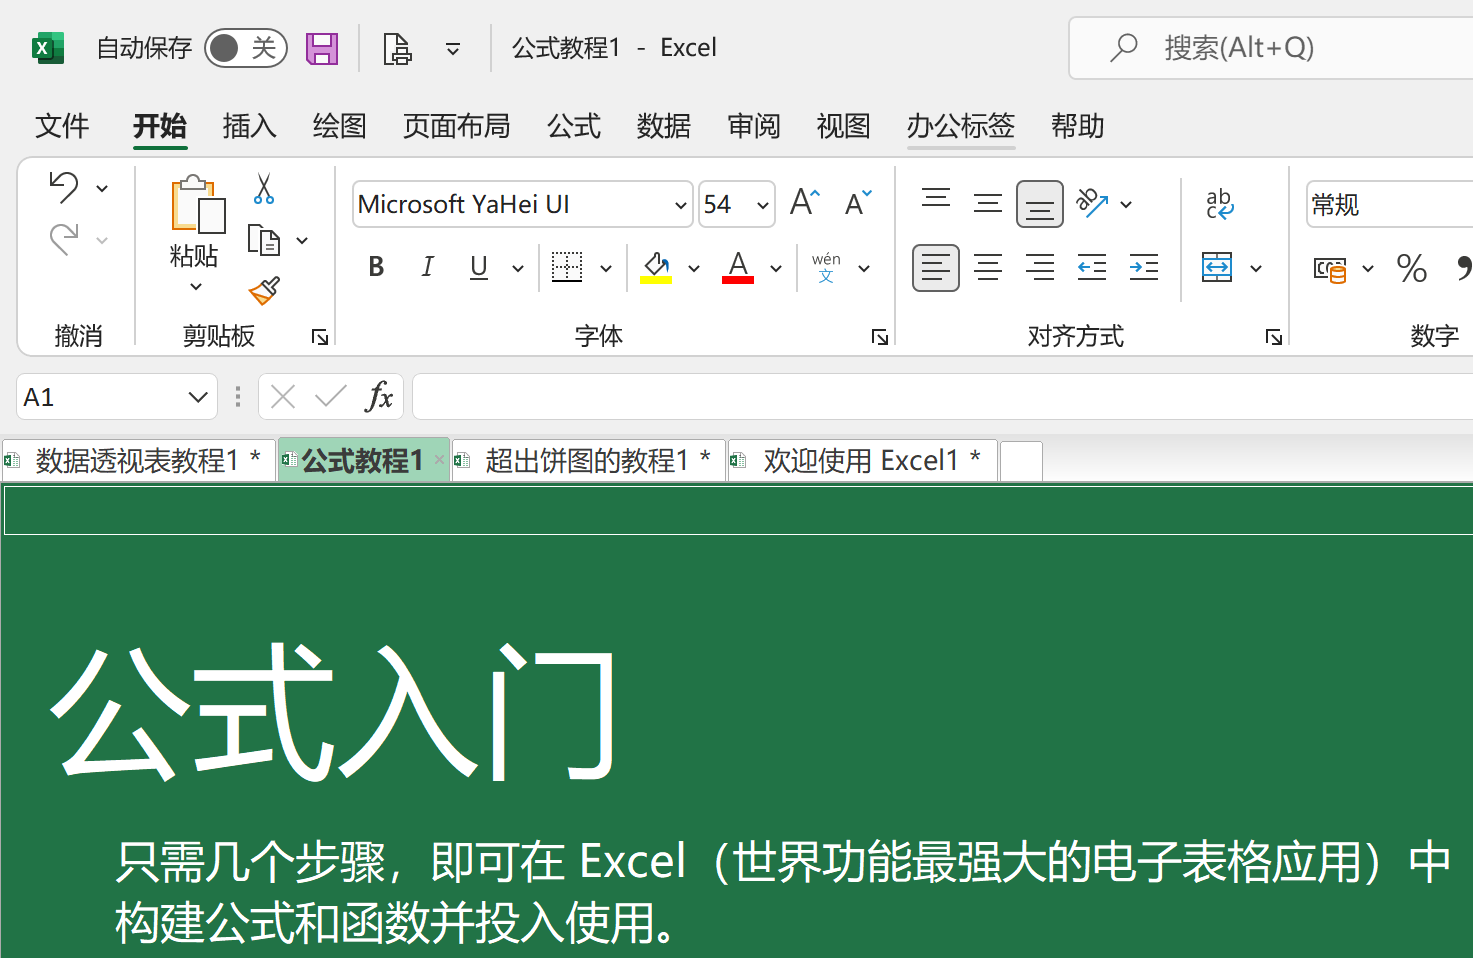
Task: Click the search box 搜索(Alt+Q)
Action: tap(1271, 48)
